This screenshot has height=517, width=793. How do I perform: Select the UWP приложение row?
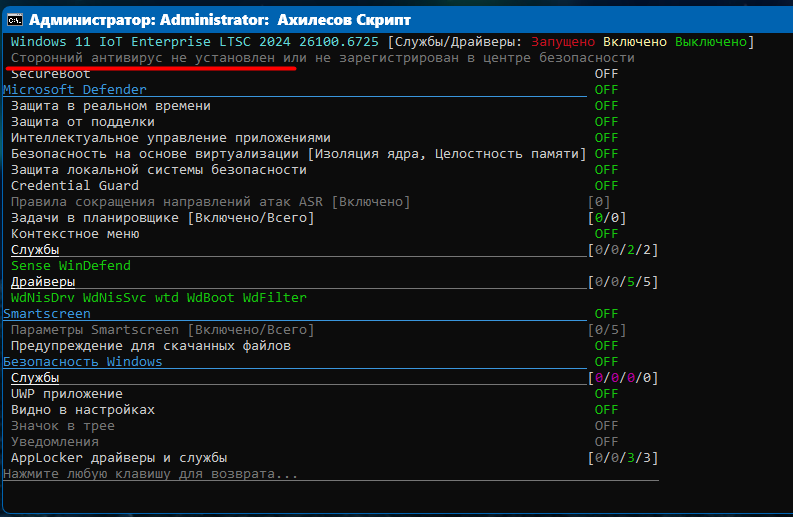click(x=67, y=394)
